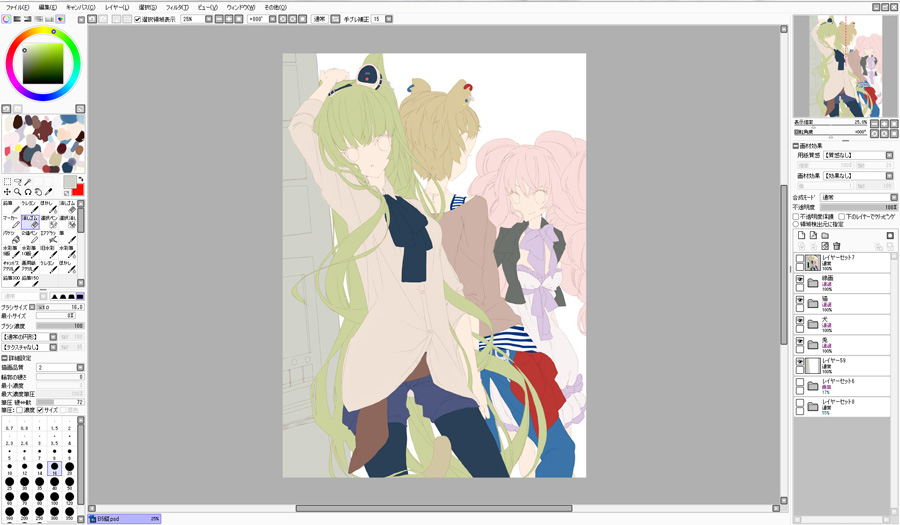Toggle 筆圧 サイズ checkbox
The width and height of the screenshot is (900, 525).
tap(40, 410)
